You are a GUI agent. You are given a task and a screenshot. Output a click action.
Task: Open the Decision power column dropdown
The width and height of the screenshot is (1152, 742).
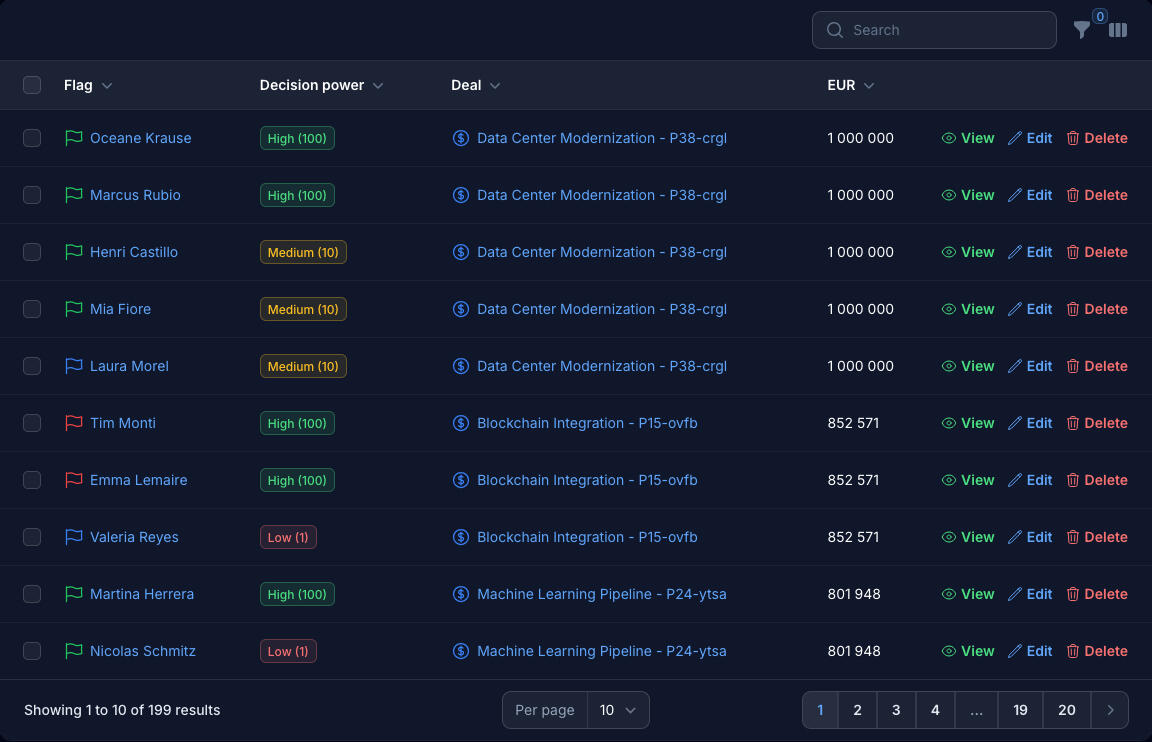[x=378, y=86]
